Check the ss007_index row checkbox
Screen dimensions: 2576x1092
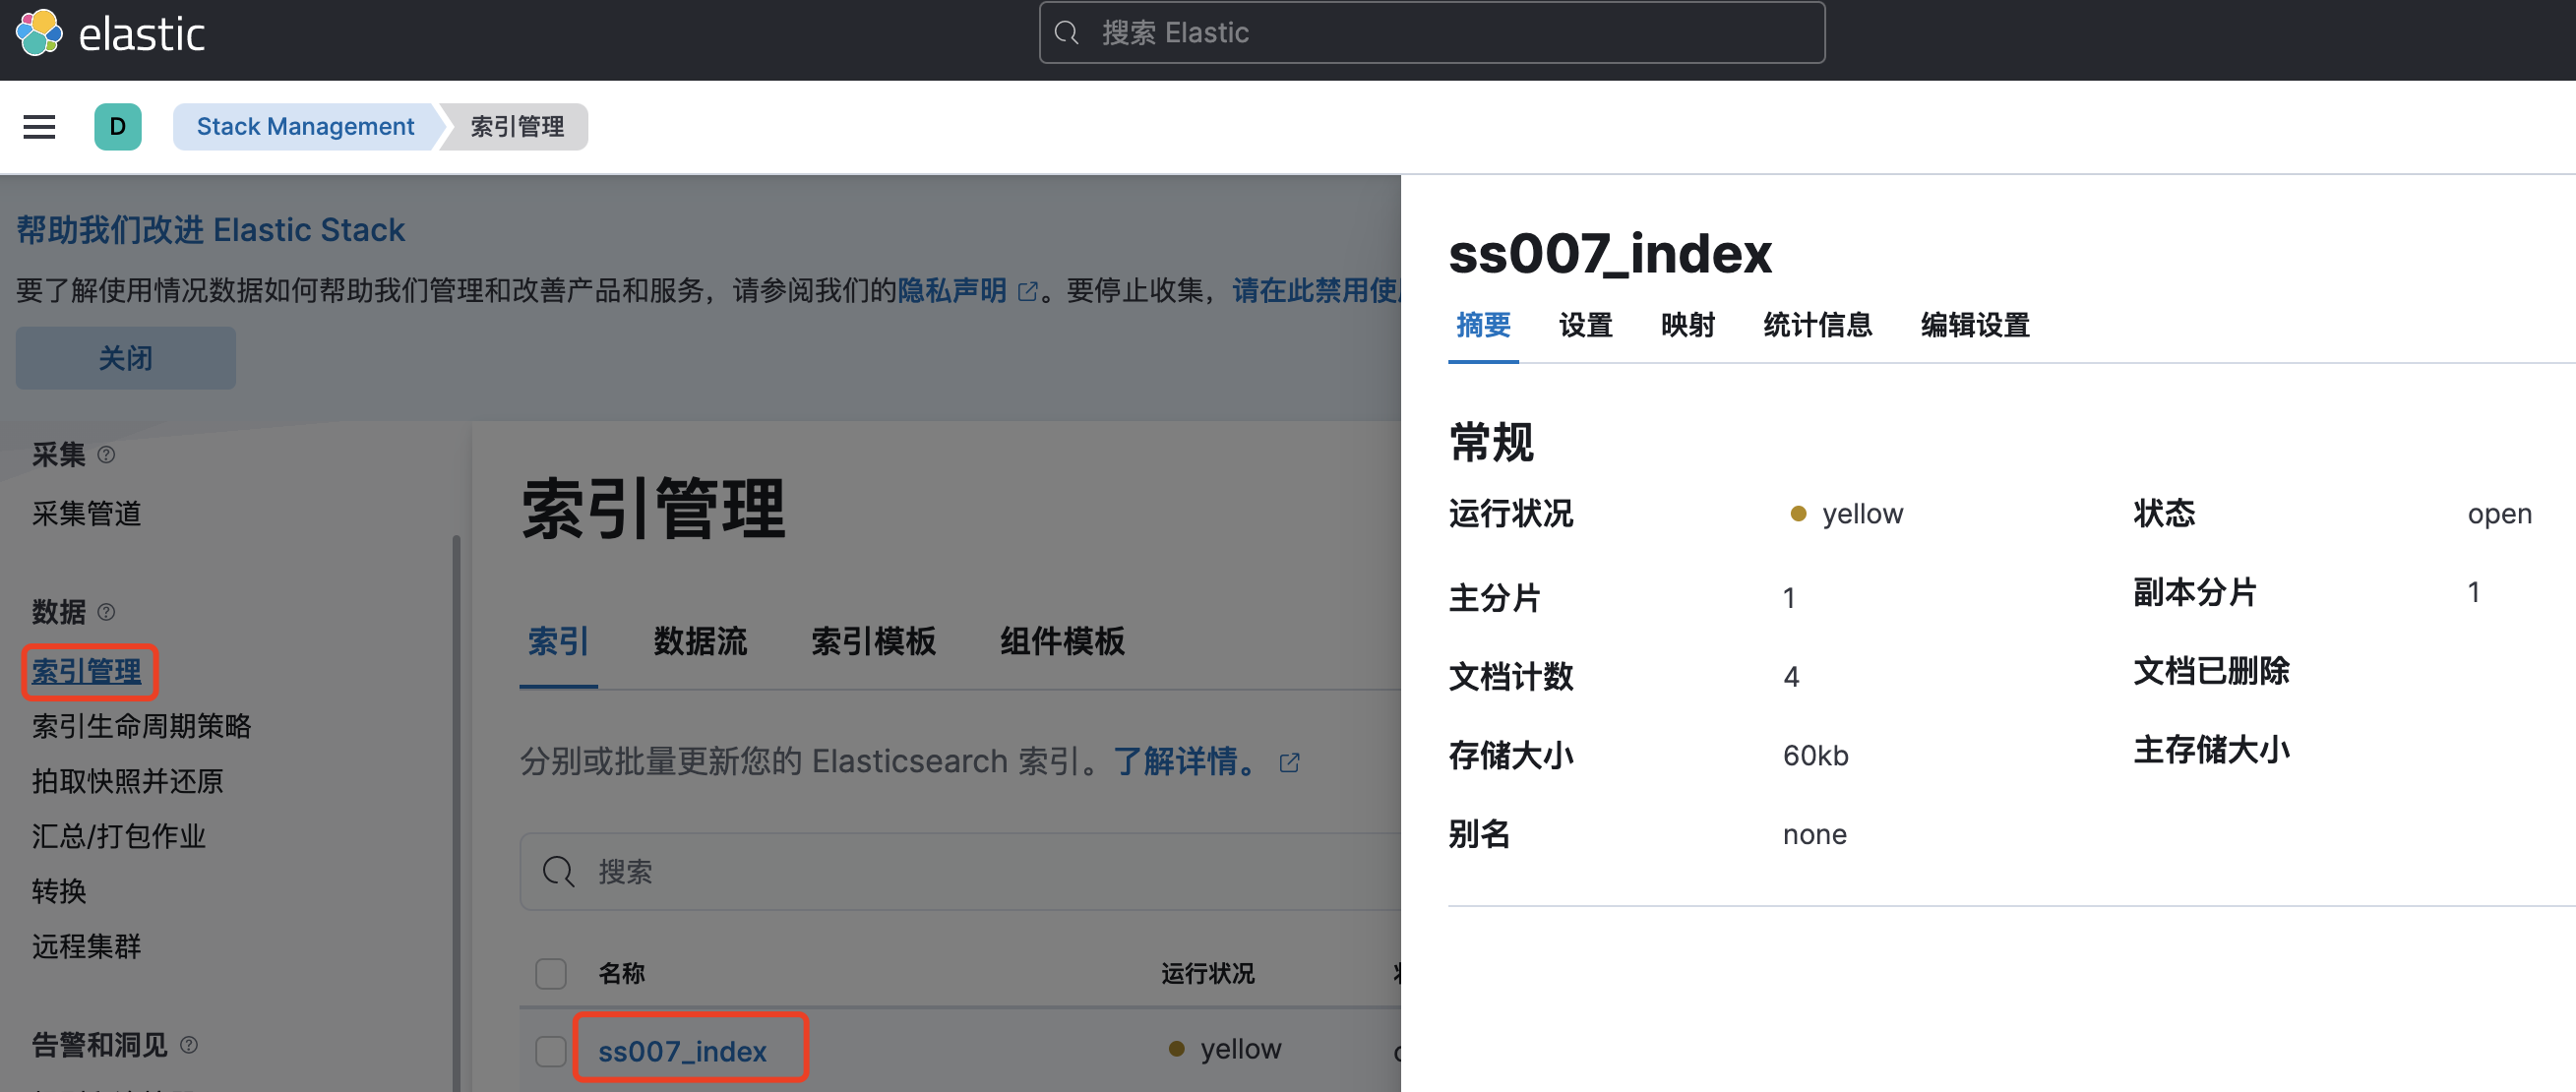coord(550,1051)
